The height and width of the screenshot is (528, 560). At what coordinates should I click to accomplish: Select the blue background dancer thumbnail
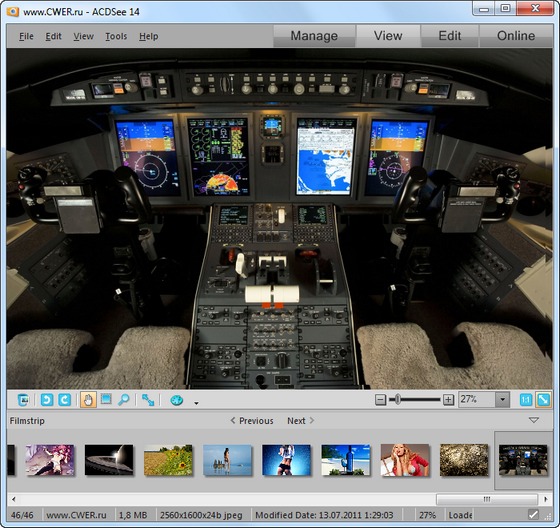pyautogui.click(x=286, y=460)
